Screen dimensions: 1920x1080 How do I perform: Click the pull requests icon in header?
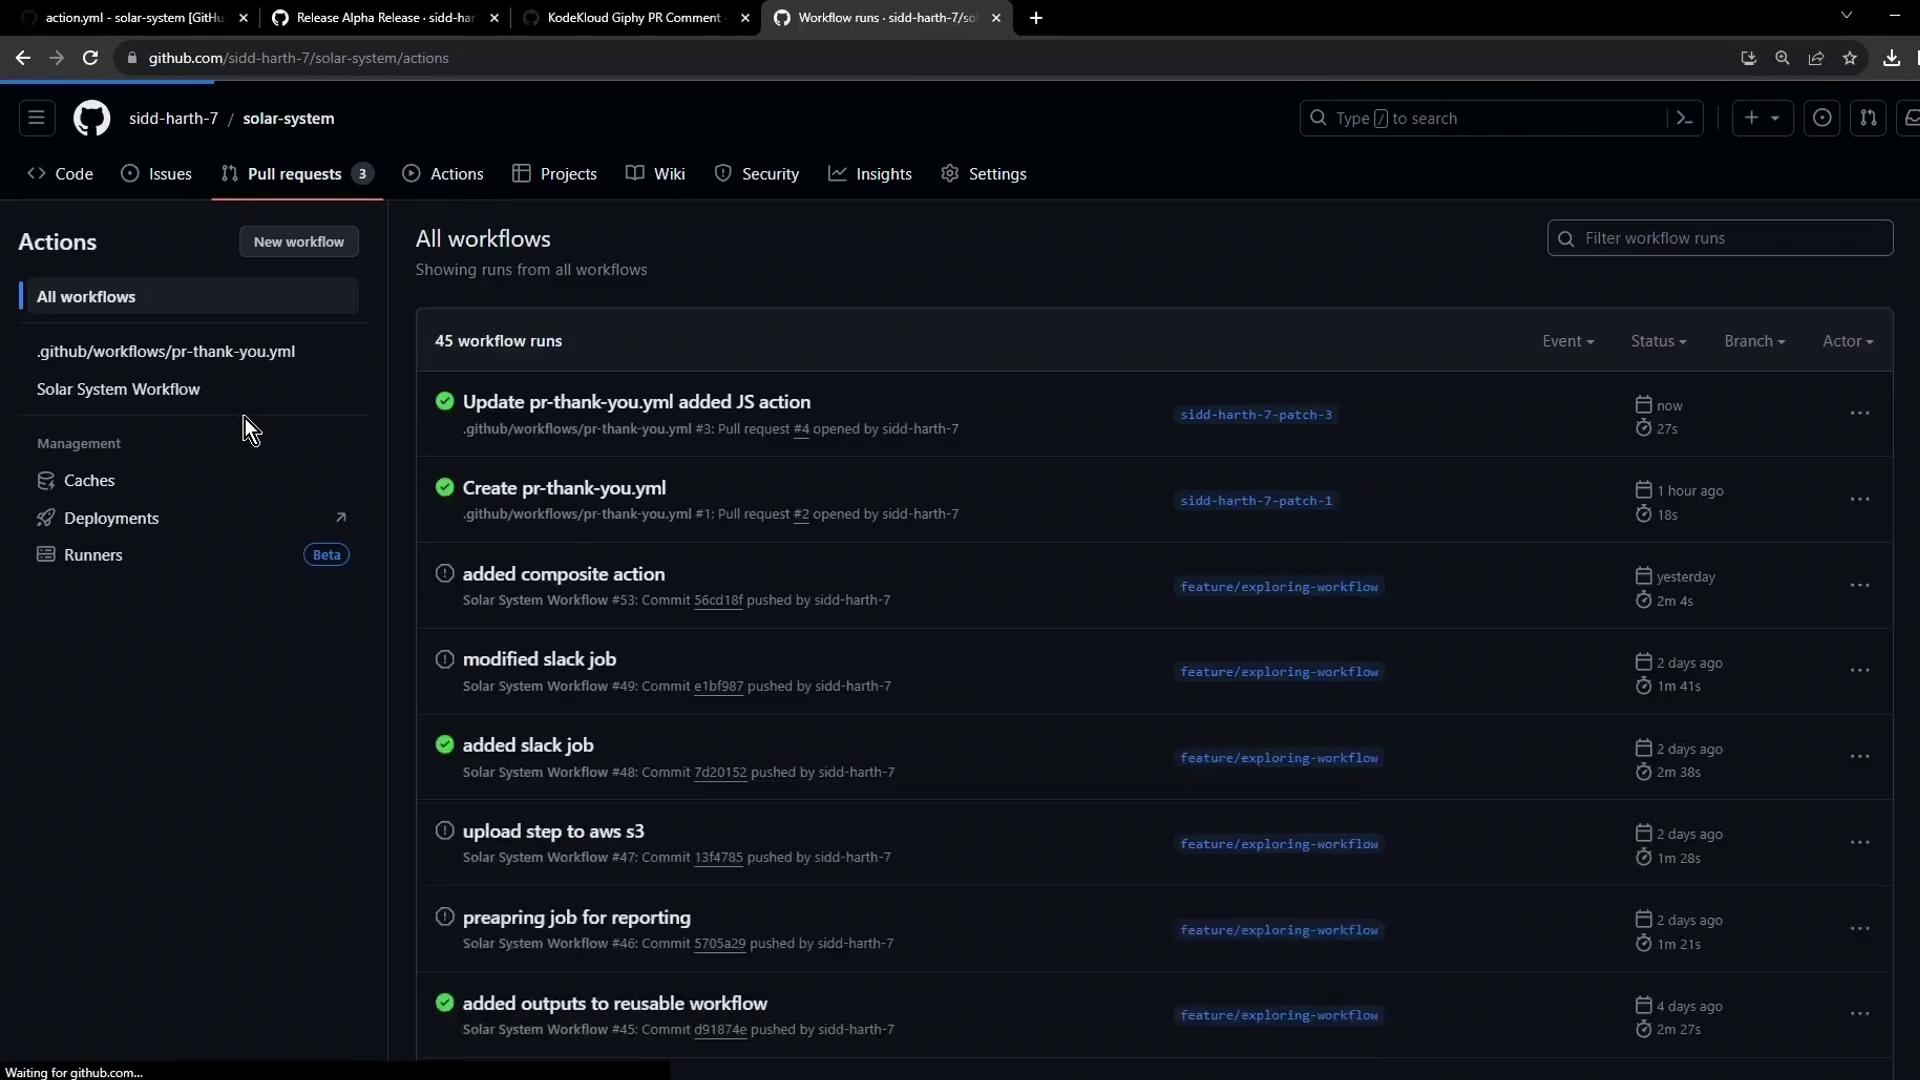(1868, 118)
